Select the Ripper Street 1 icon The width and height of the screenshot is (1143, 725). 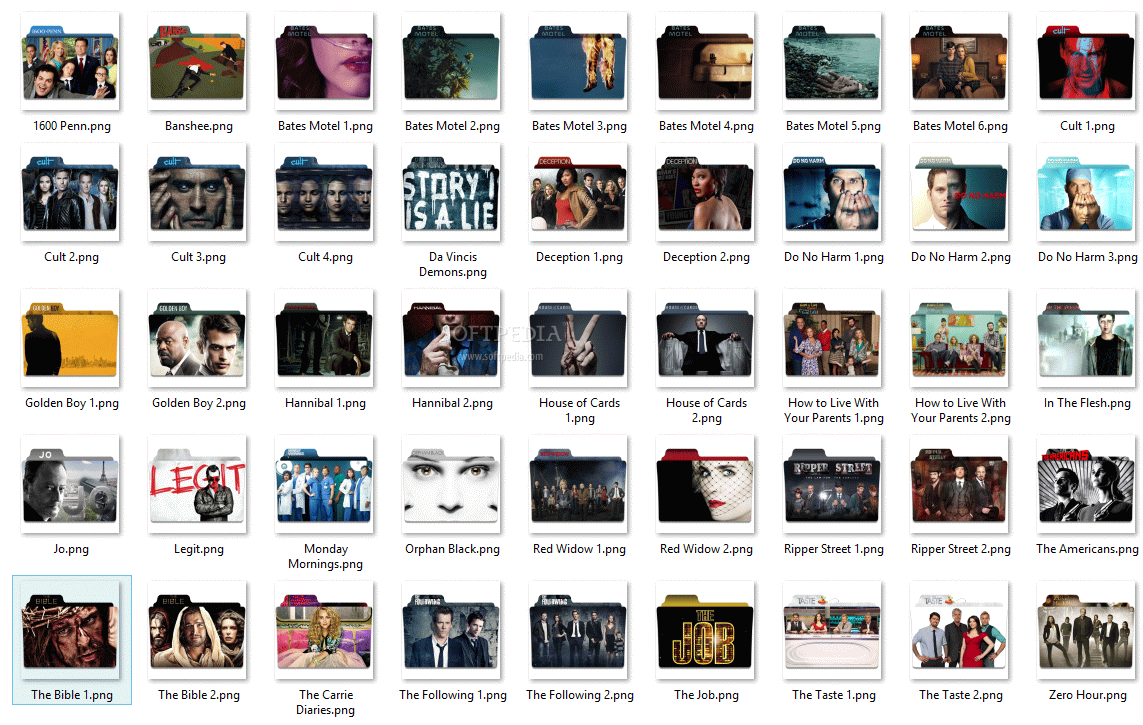coord(832,485)
